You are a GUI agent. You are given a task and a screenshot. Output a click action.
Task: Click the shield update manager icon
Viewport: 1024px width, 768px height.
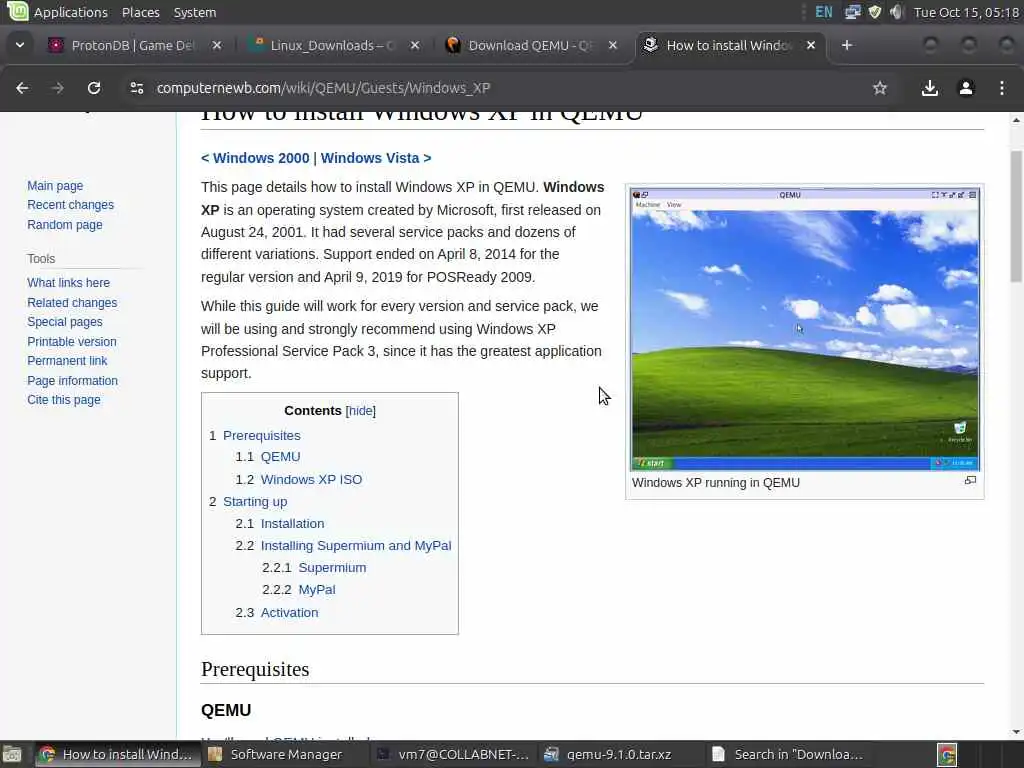[x=875, y=12]
